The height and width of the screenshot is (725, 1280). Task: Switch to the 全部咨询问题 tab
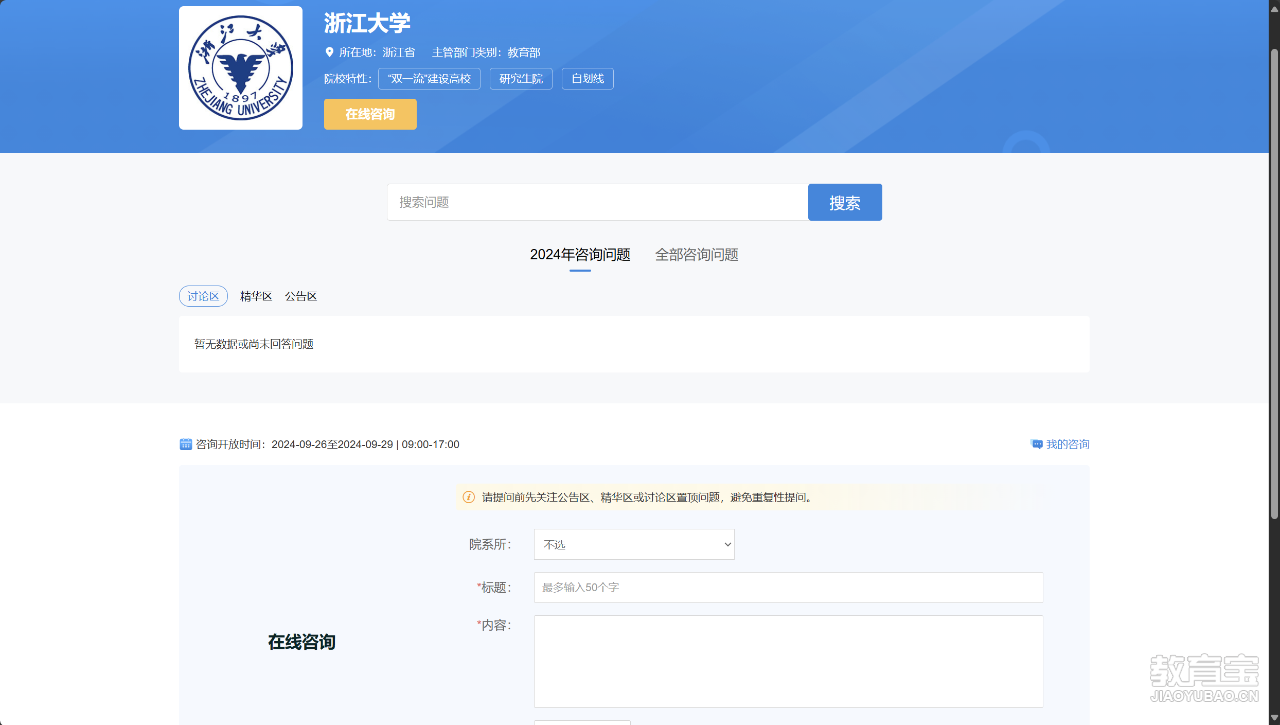(x=697, y=255)
